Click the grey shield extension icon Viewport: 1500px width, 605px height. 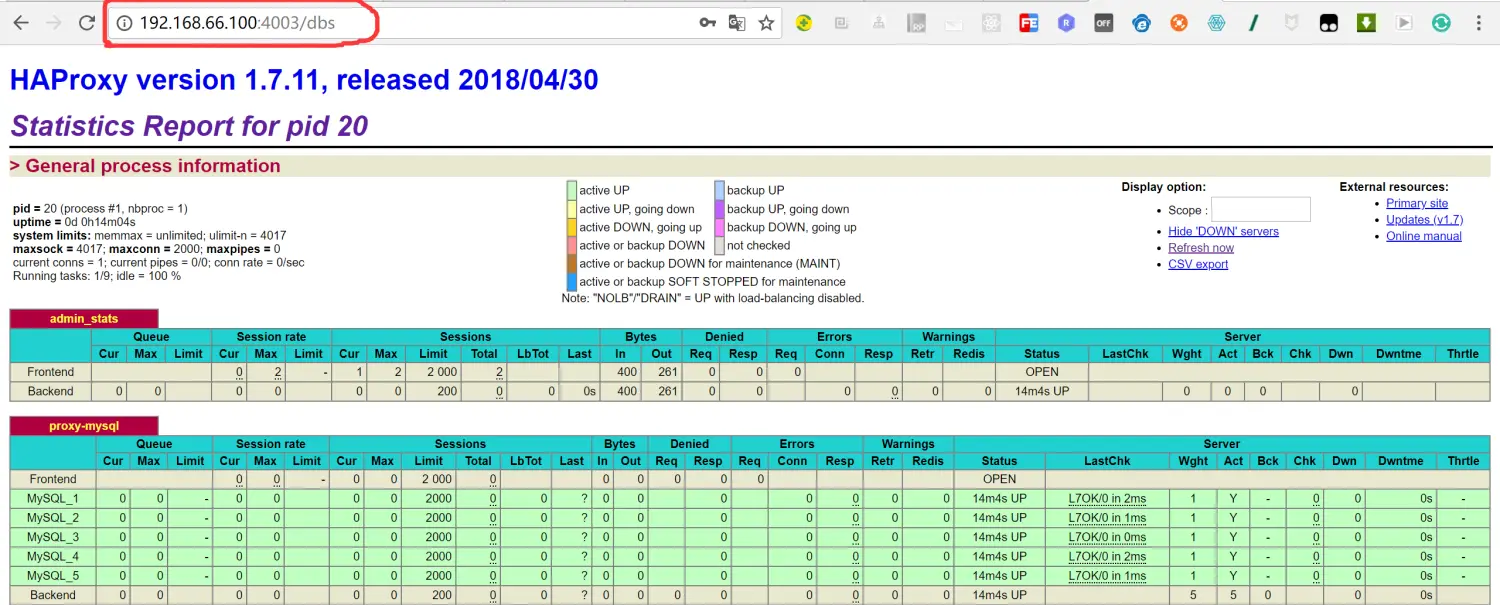[x=1291, y=23]
